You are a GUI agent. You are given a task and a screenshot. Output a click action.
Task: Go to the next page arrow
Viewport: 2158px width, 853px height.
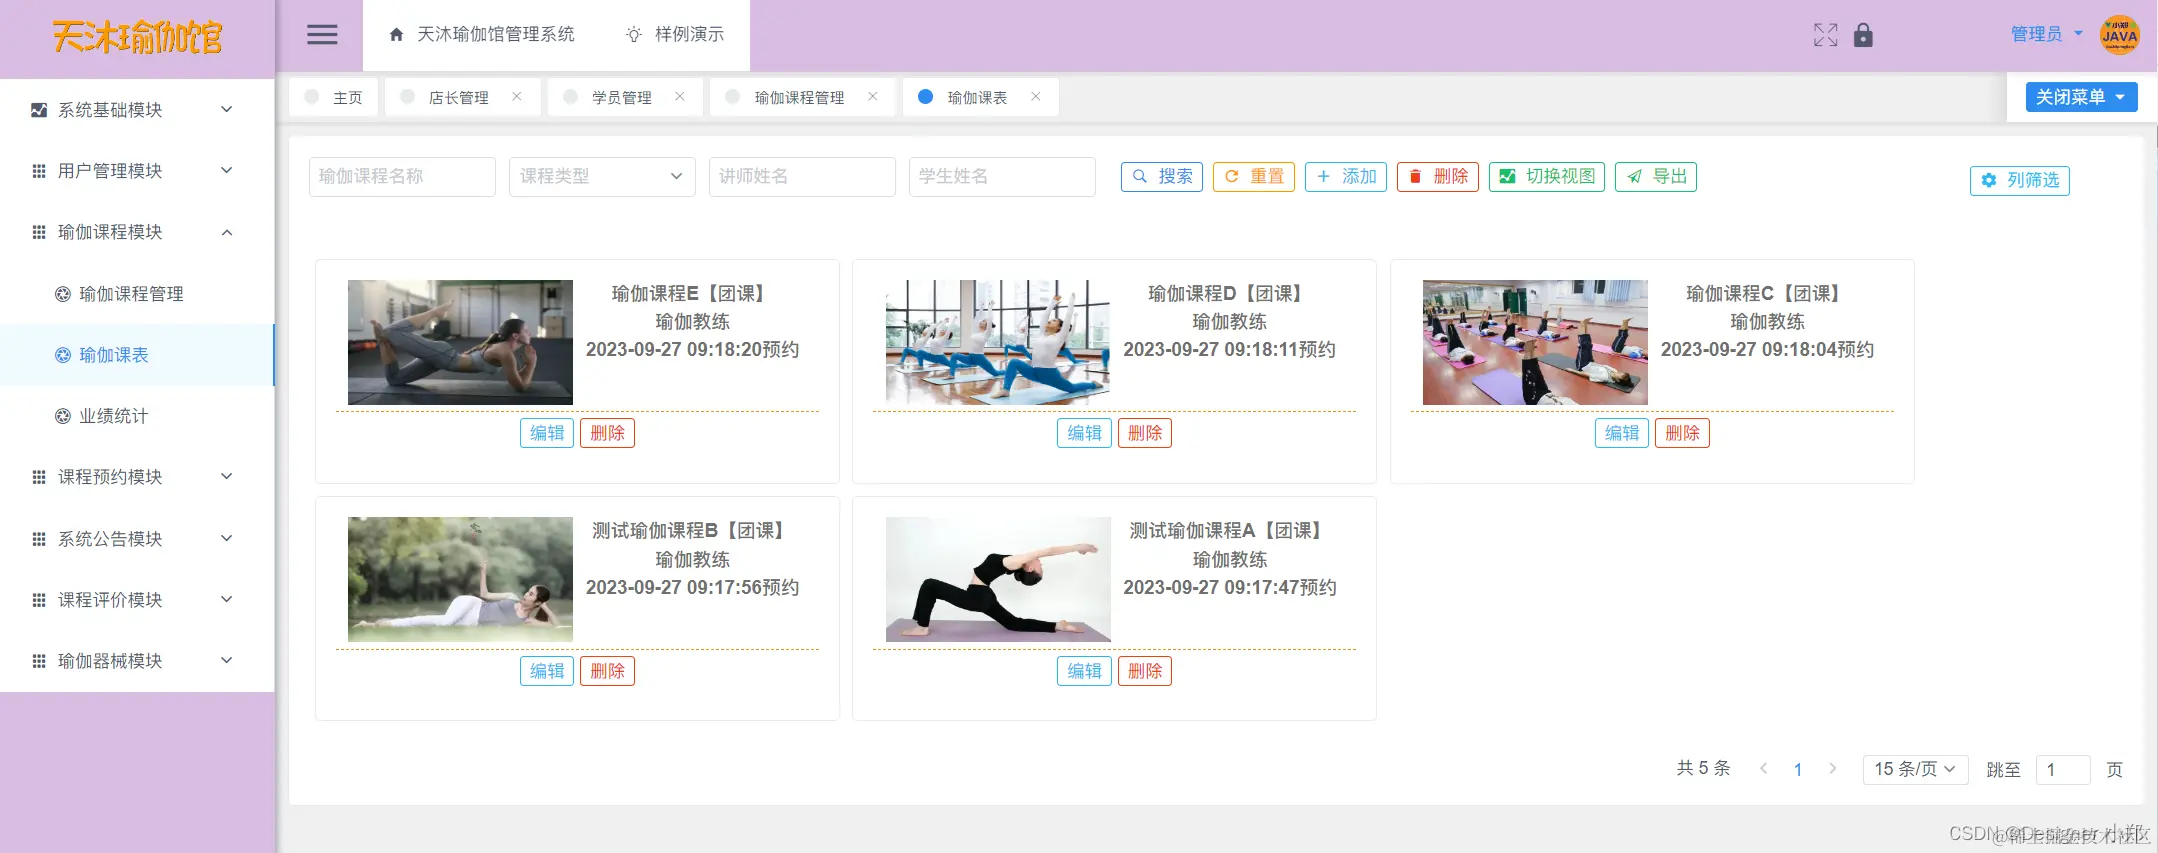pos(1832,769)
